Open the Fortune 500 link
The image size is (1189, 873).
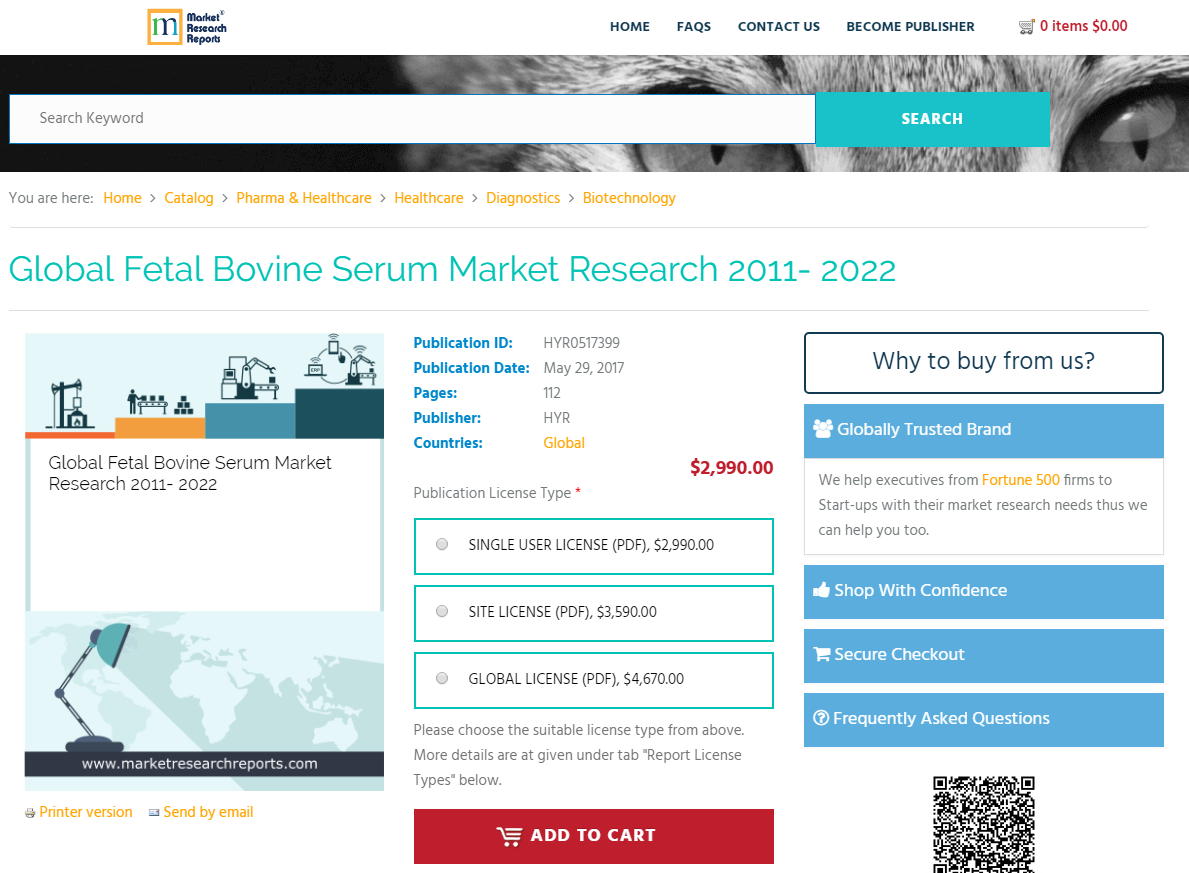[x=1021, y=480]
